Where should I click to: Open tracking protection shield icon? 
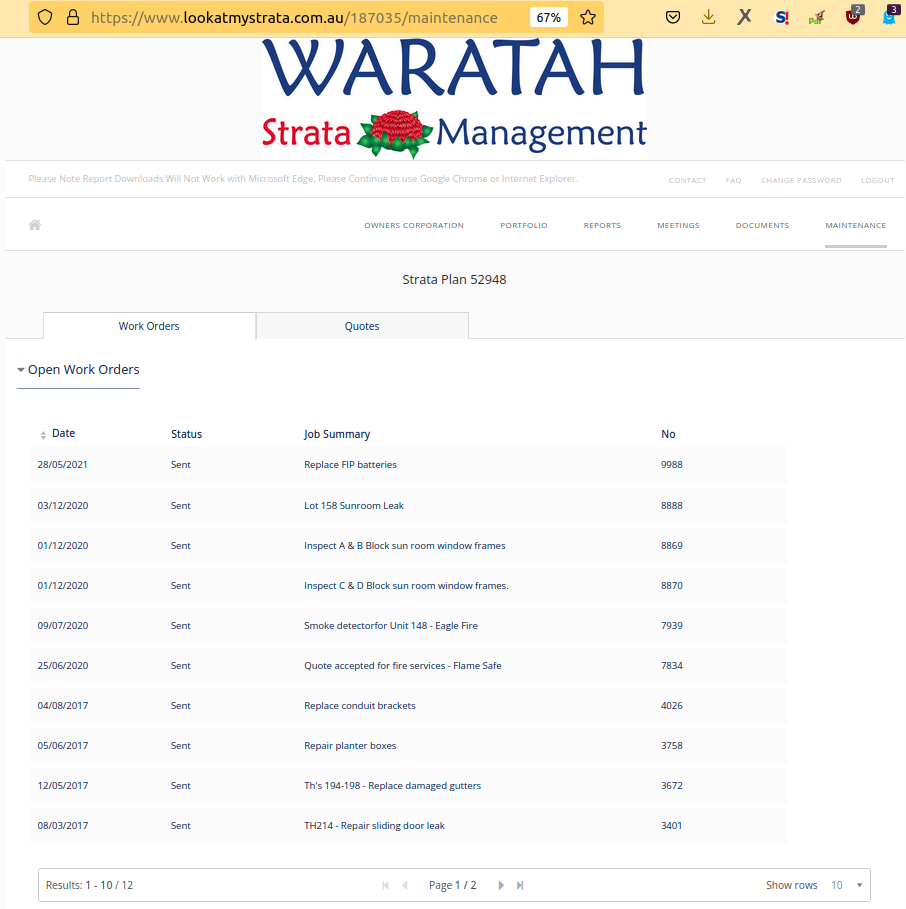coord(44,17)
